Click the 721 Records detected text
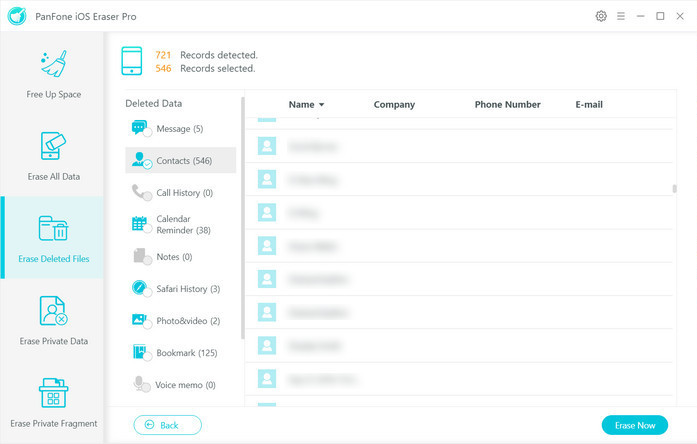 (206, 55)
